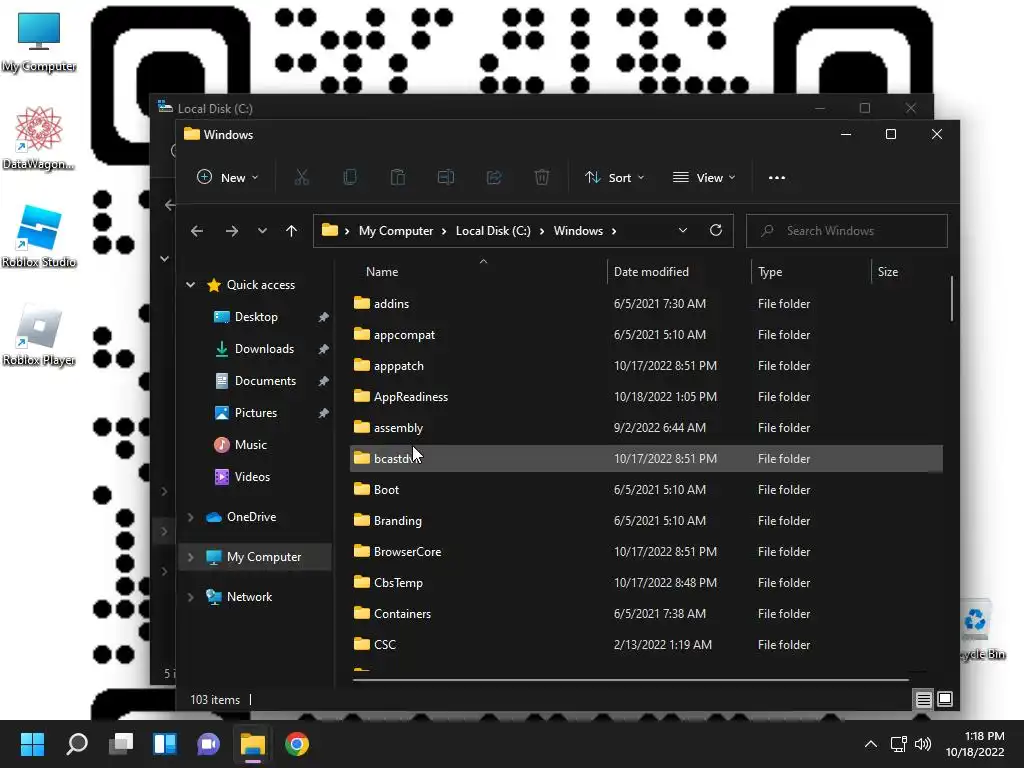The image size is (1024, 768).
Task: Switch to large thumbnails view icon
Action: pos(945,699)
